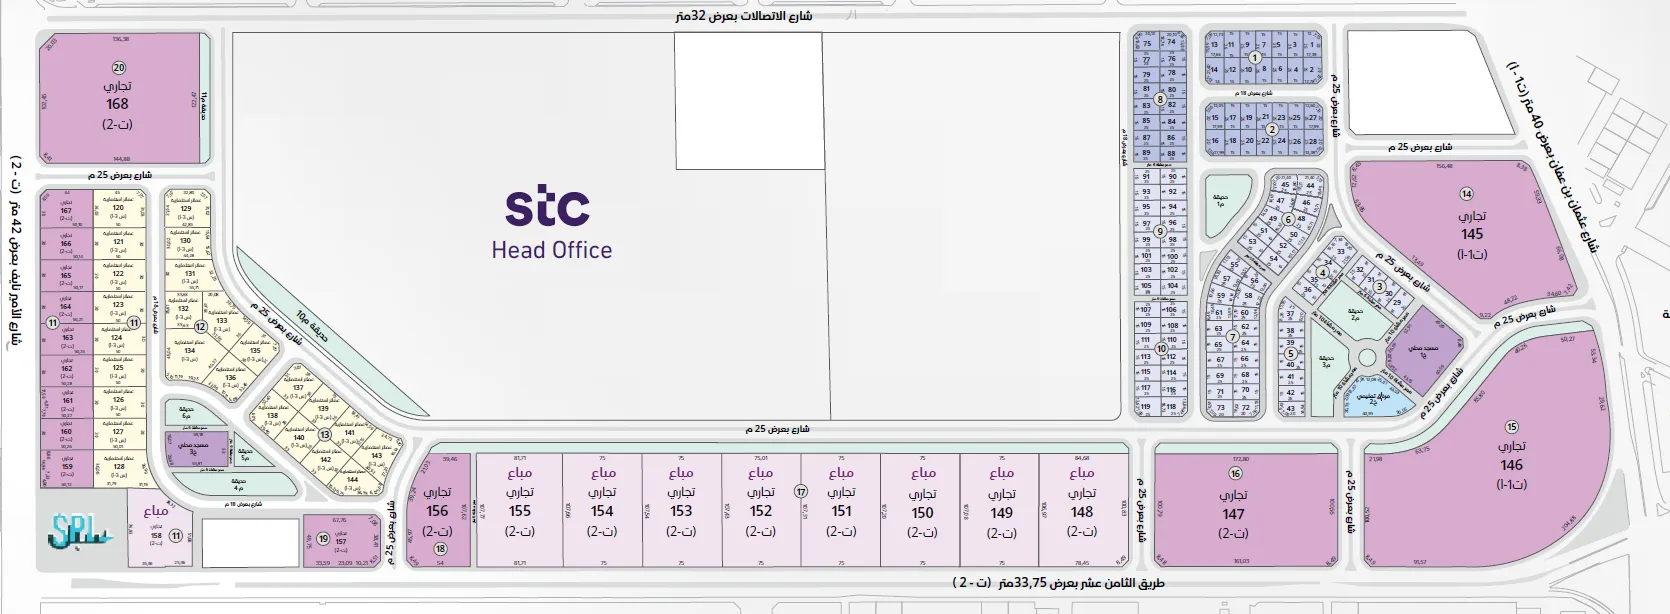Select block marker 17 beside plot 152
This screenshot has width=1670, height=614.
point(800,492)
